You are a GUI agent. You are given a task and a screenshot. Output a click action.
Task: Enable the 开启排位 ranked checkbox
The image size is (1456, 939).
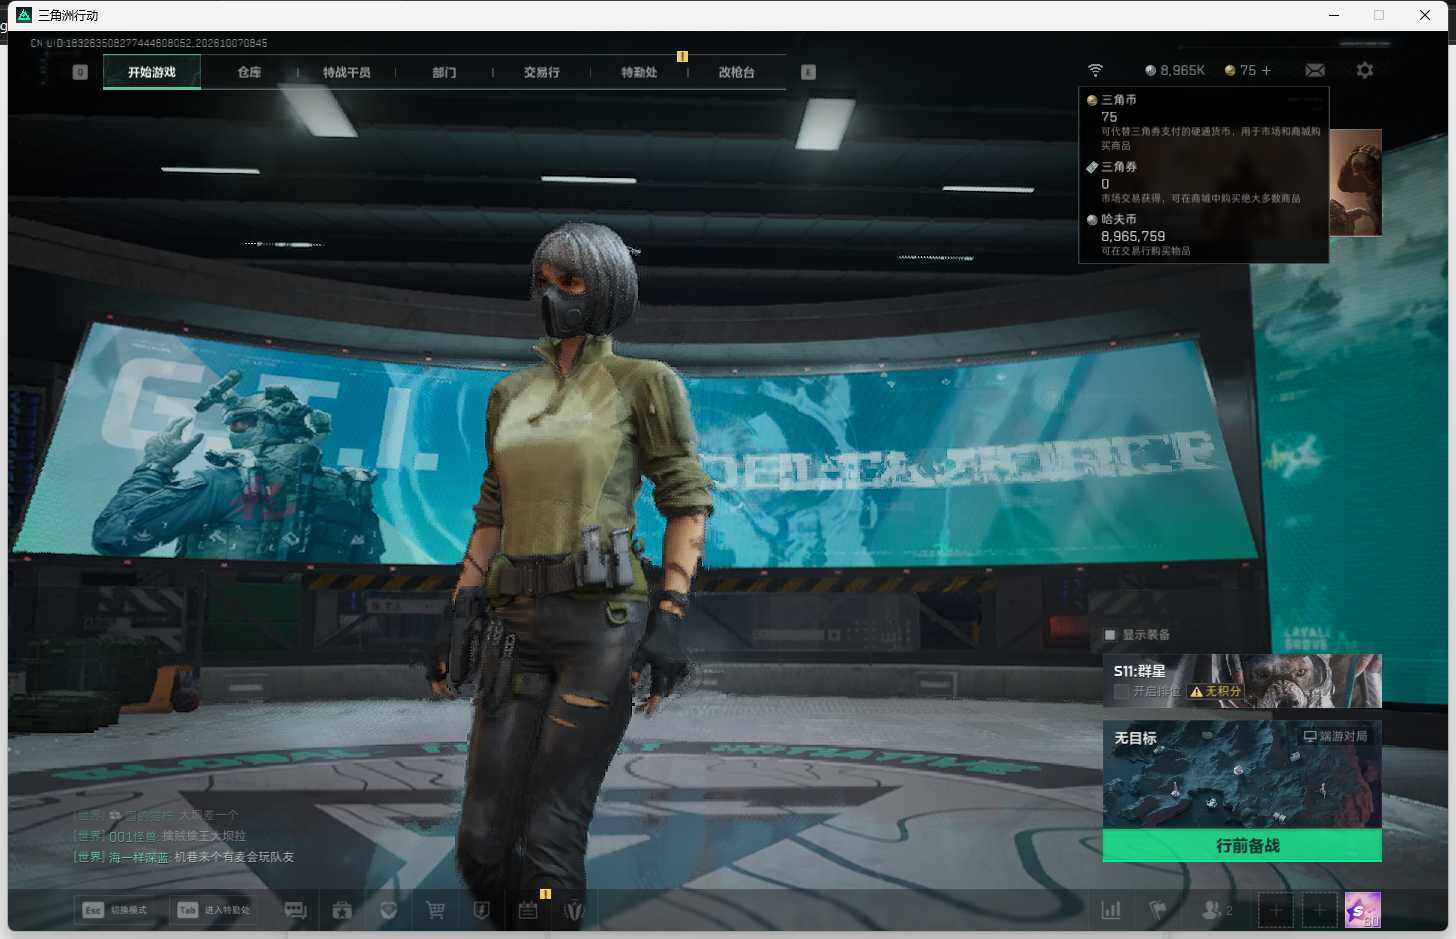coord(1121,691)
